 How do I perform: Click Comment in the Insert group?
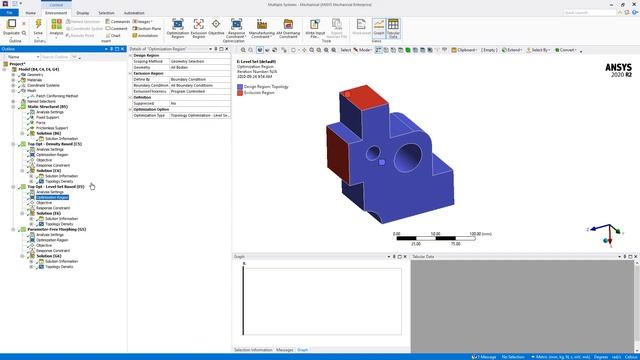click(116, 29)
